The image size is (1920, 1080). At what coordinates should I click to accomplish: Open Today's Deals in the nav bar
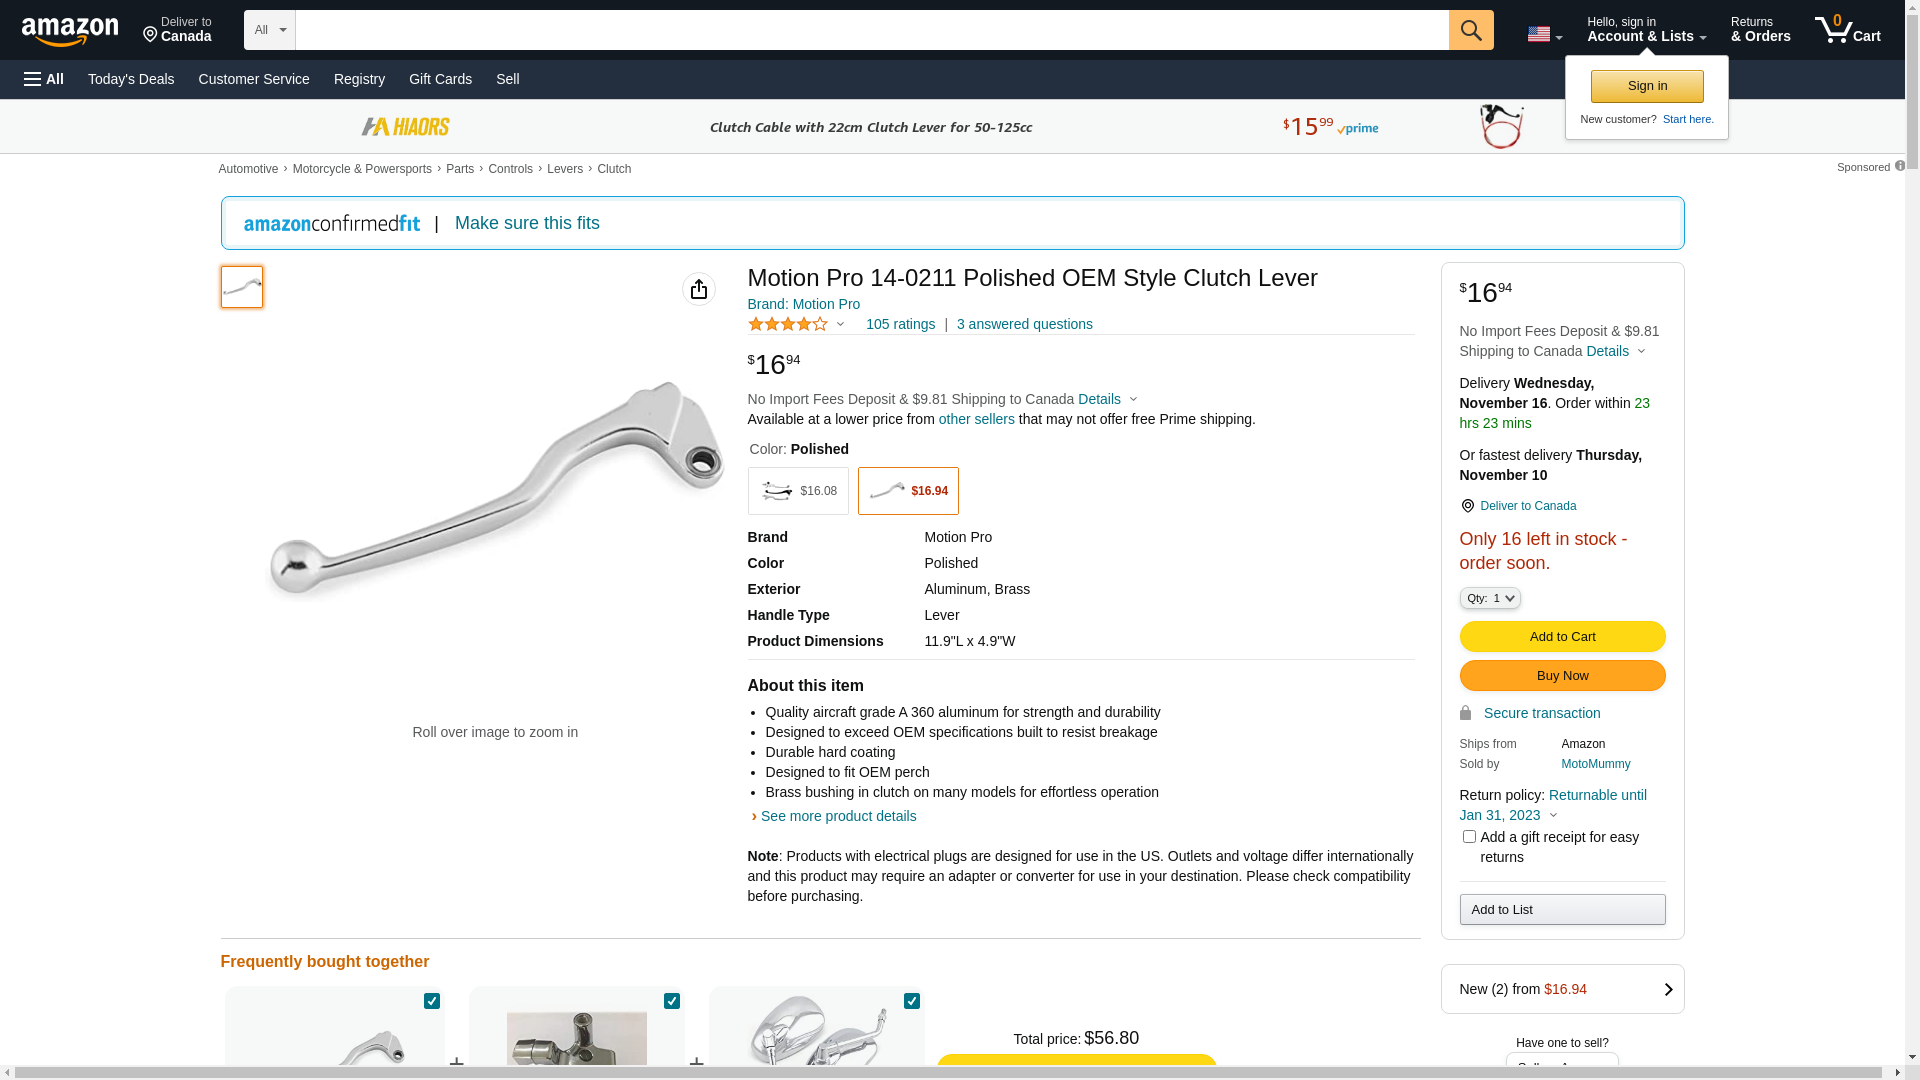point(131,79)
